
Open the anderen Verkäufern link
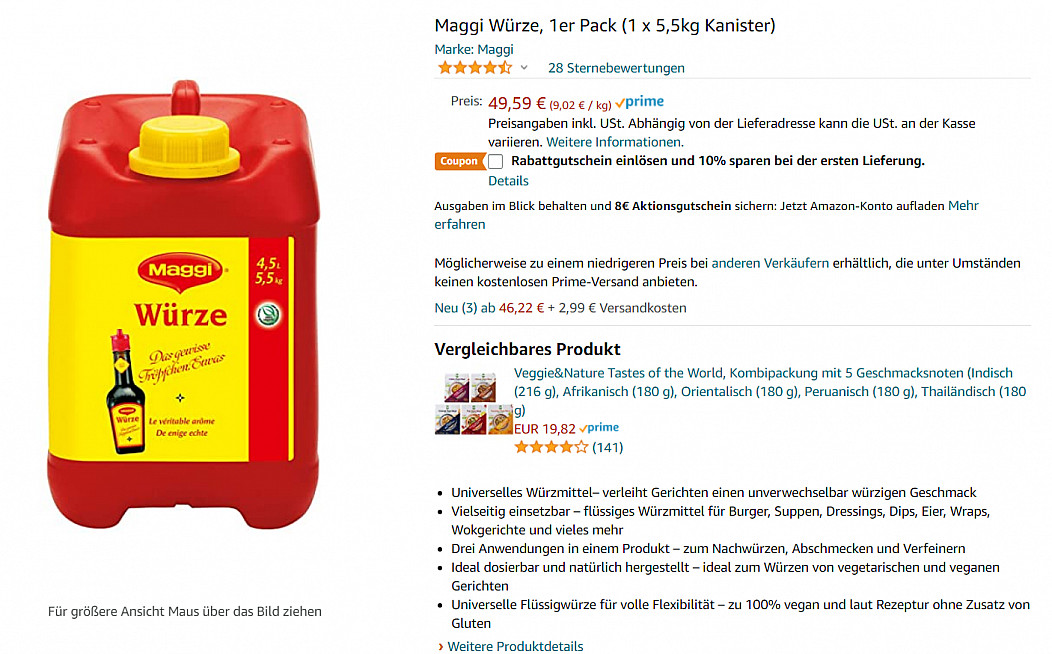click(770, 263)
